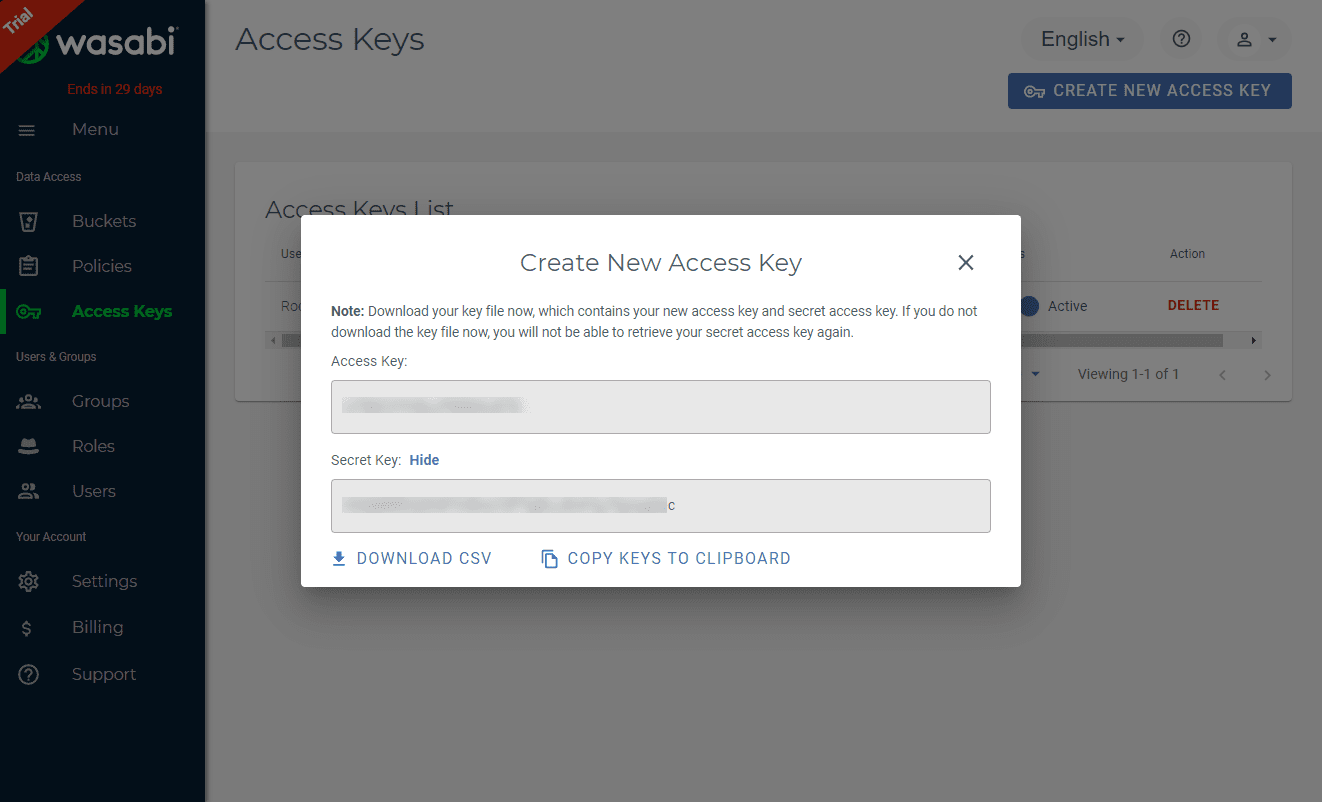Click the Roles hat icon

pos(28,447)
